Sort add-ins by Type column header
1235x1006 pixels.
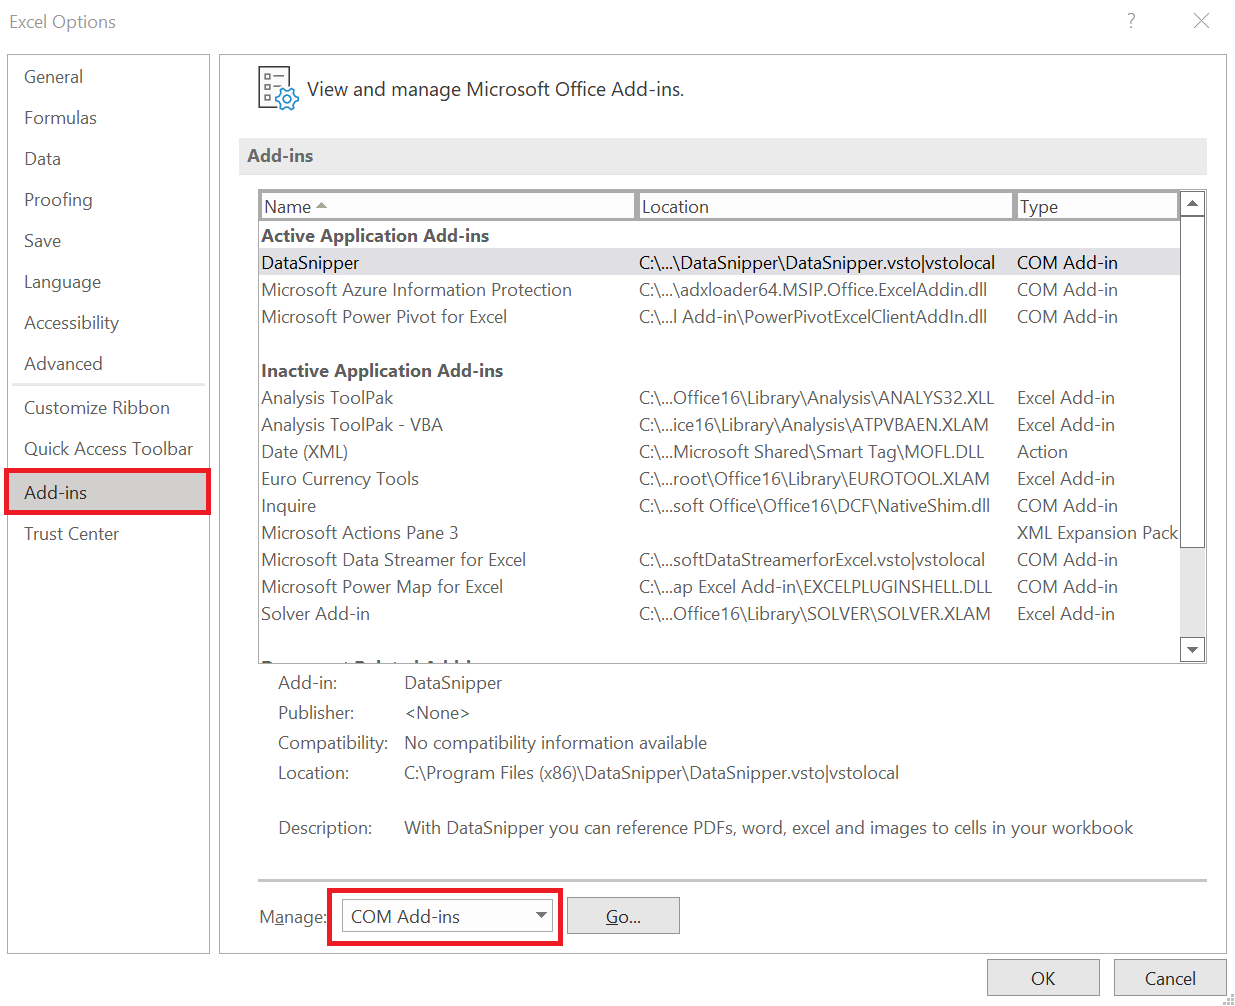pyautogui.click(x=1097, y=206)
